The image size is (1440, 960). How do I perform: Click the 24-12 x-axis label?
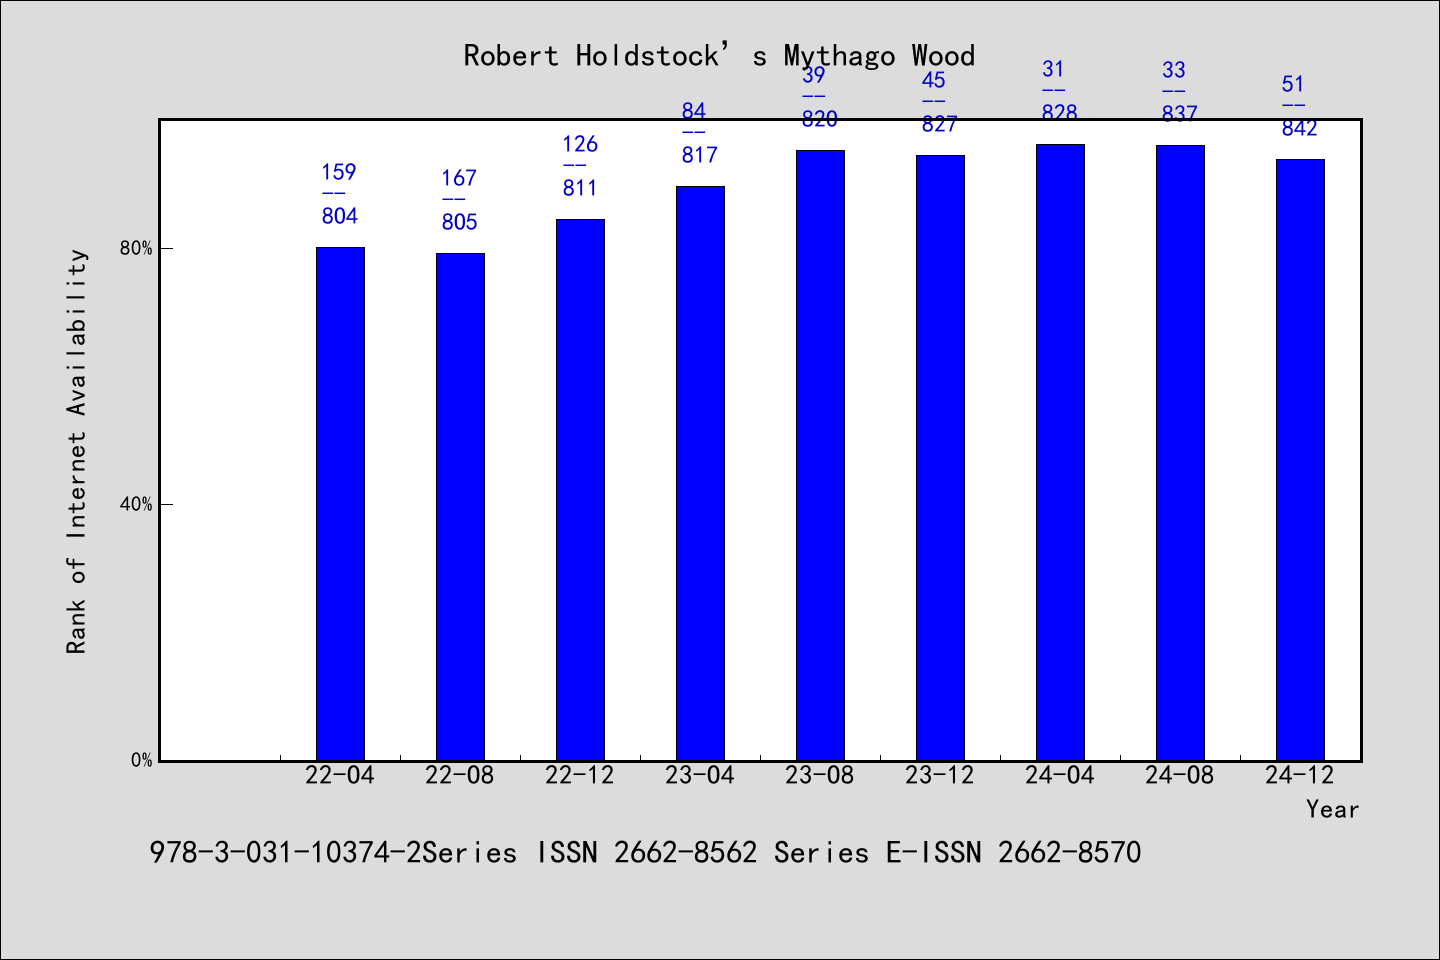click(1300, 775)
